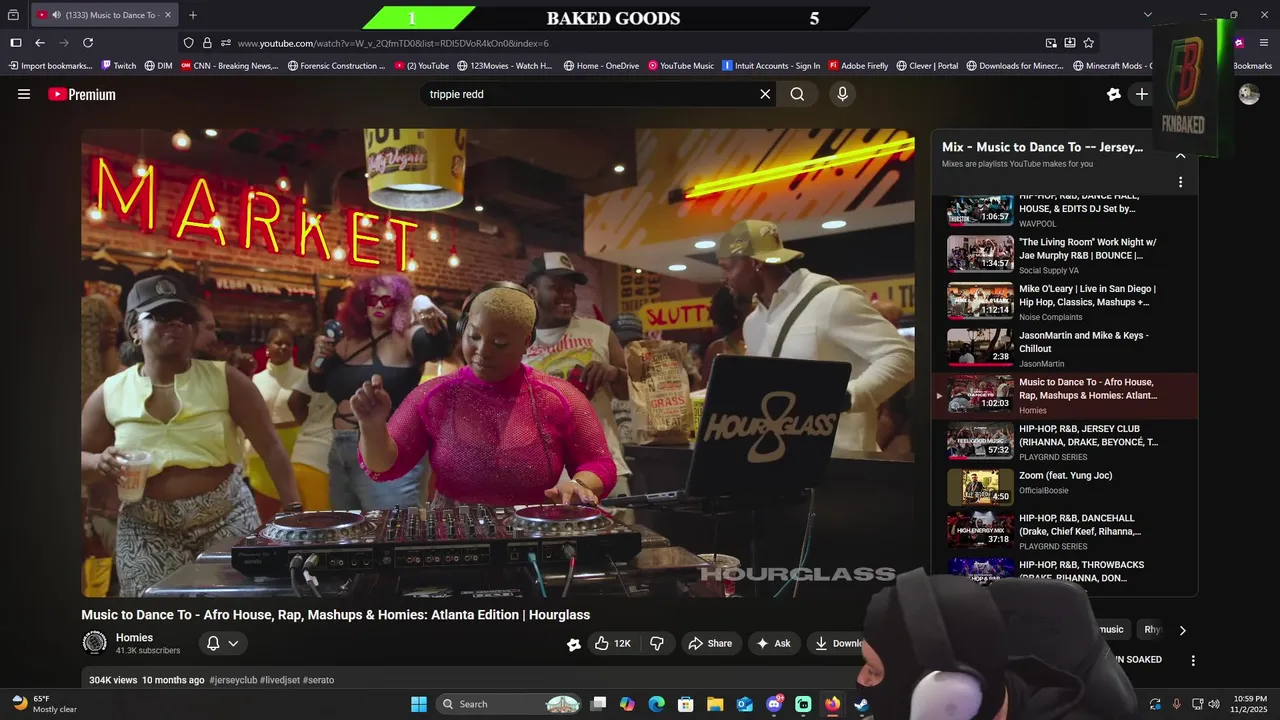
Task: Collapse the Mix playlist panel
Action: coord(1180,155)
